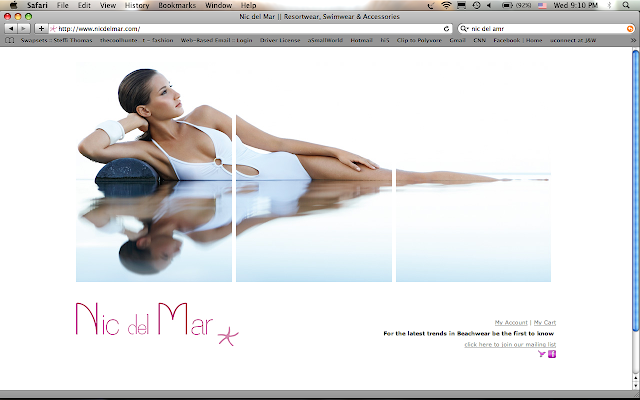The height and width of the screenshot is (400, 640).
Task: Open the thecoolhunte bookmark
Action: [x=118, y=40]
